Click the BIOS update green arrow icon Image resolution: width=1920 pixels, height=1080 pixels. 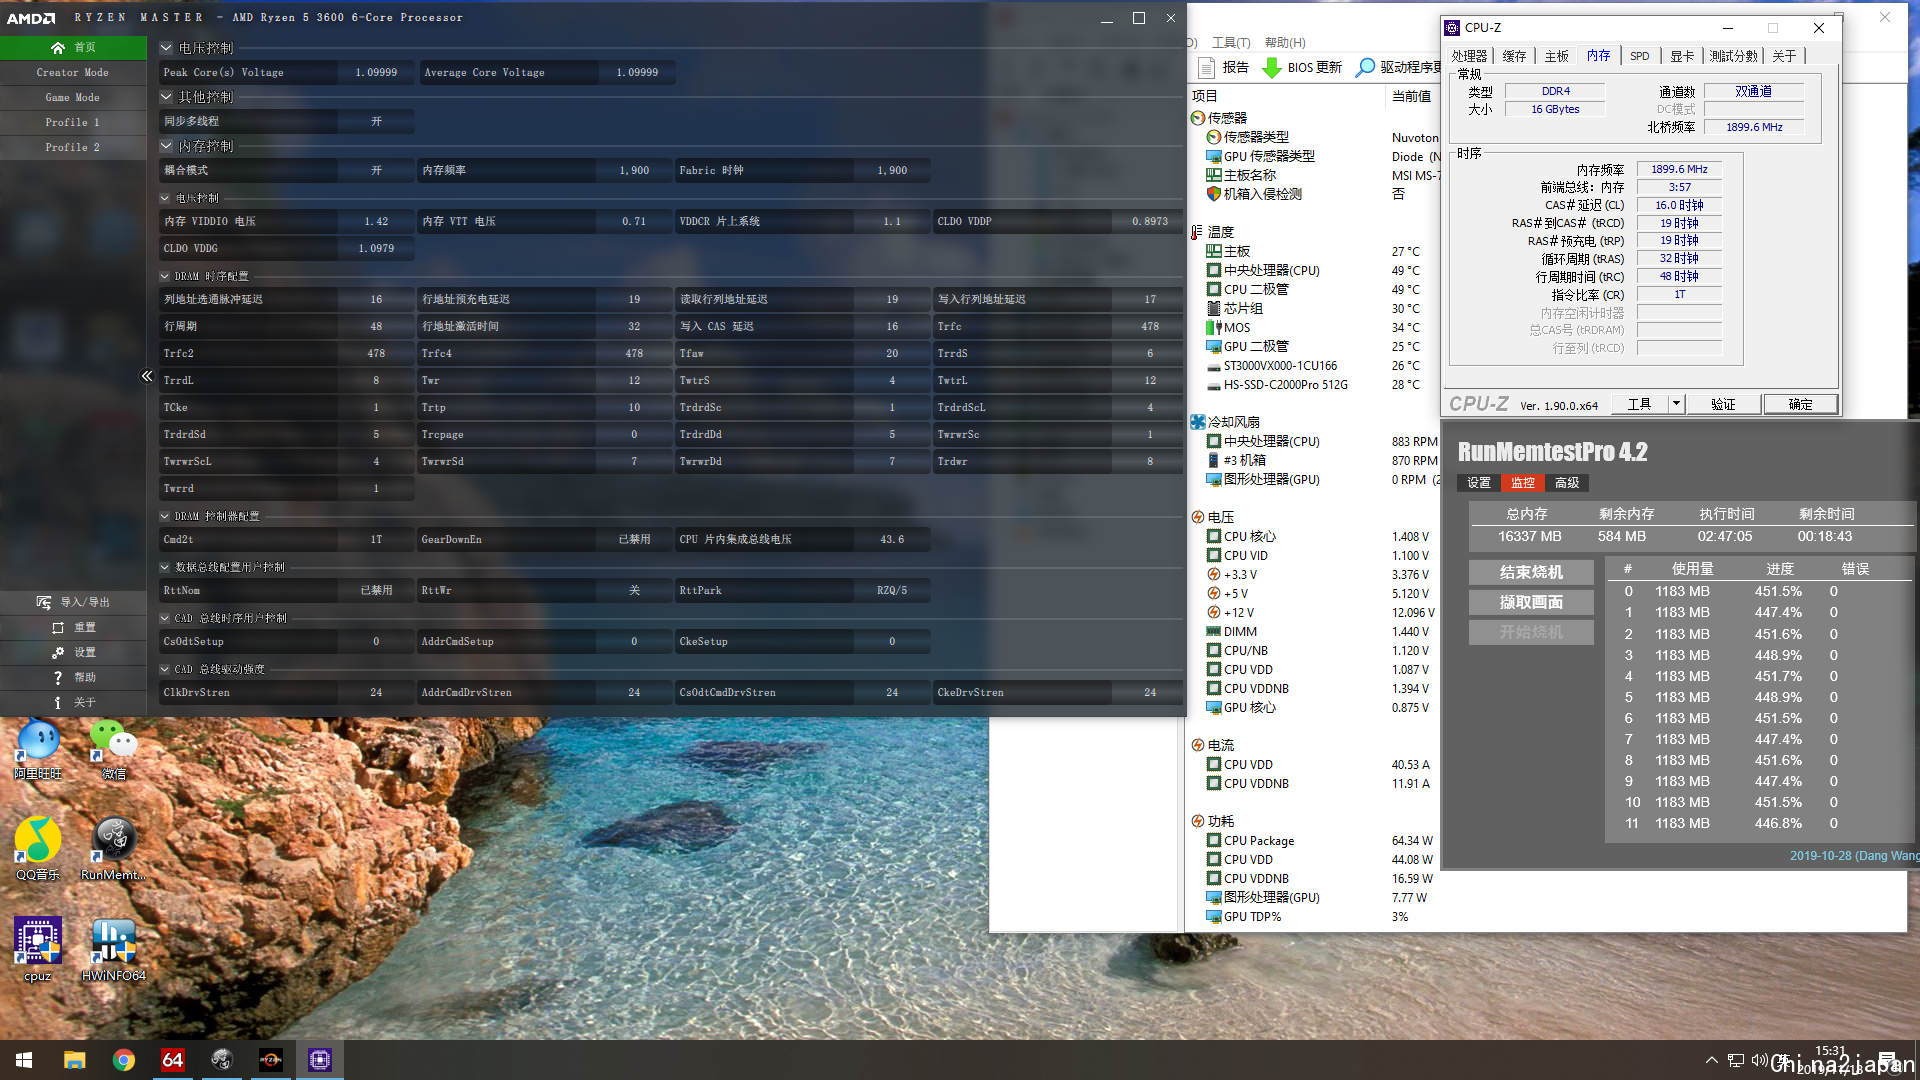[x=1271, y=67]
